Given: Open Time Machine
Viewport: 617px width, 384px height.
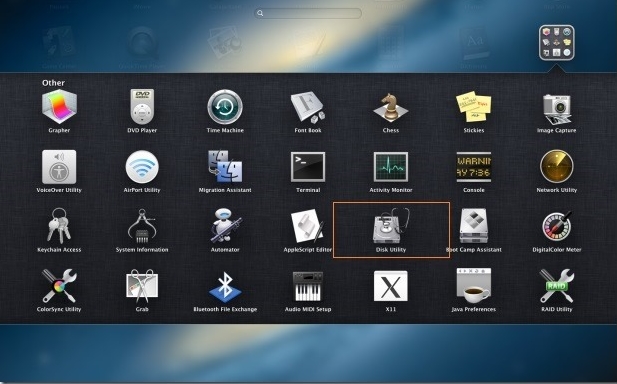Looking at the screenshot, I should 225,107.
